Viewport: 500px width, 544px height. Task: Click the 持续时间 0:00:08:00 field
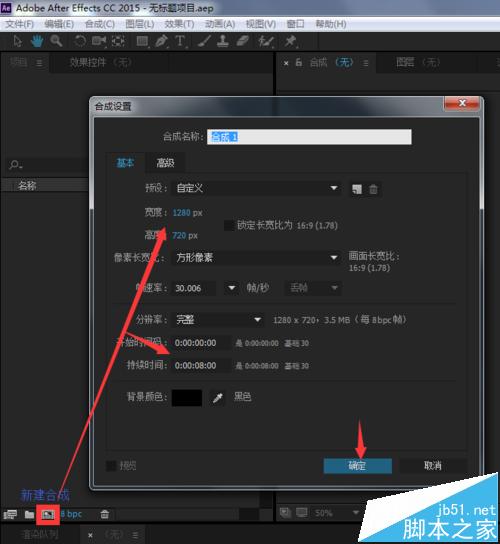click(x=201, y=365)
